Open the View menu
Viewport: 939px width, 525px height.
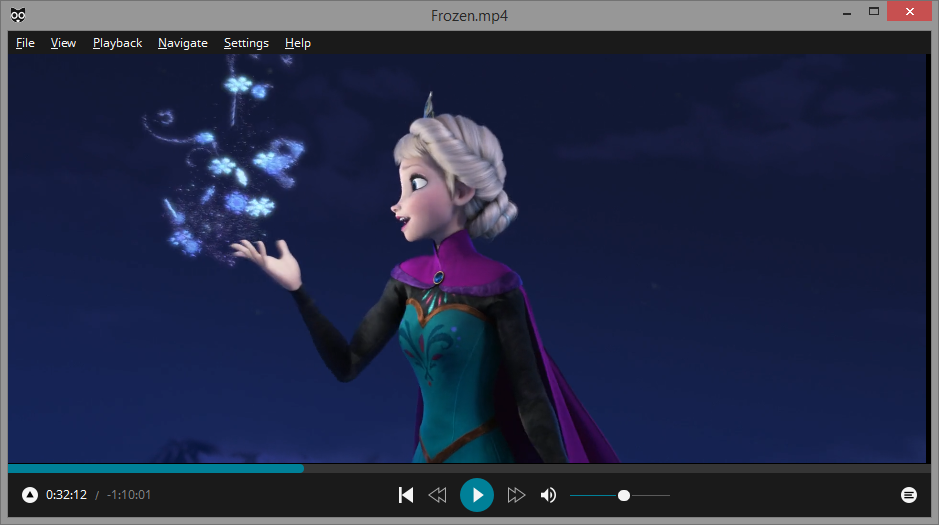[x=63, y=43]
